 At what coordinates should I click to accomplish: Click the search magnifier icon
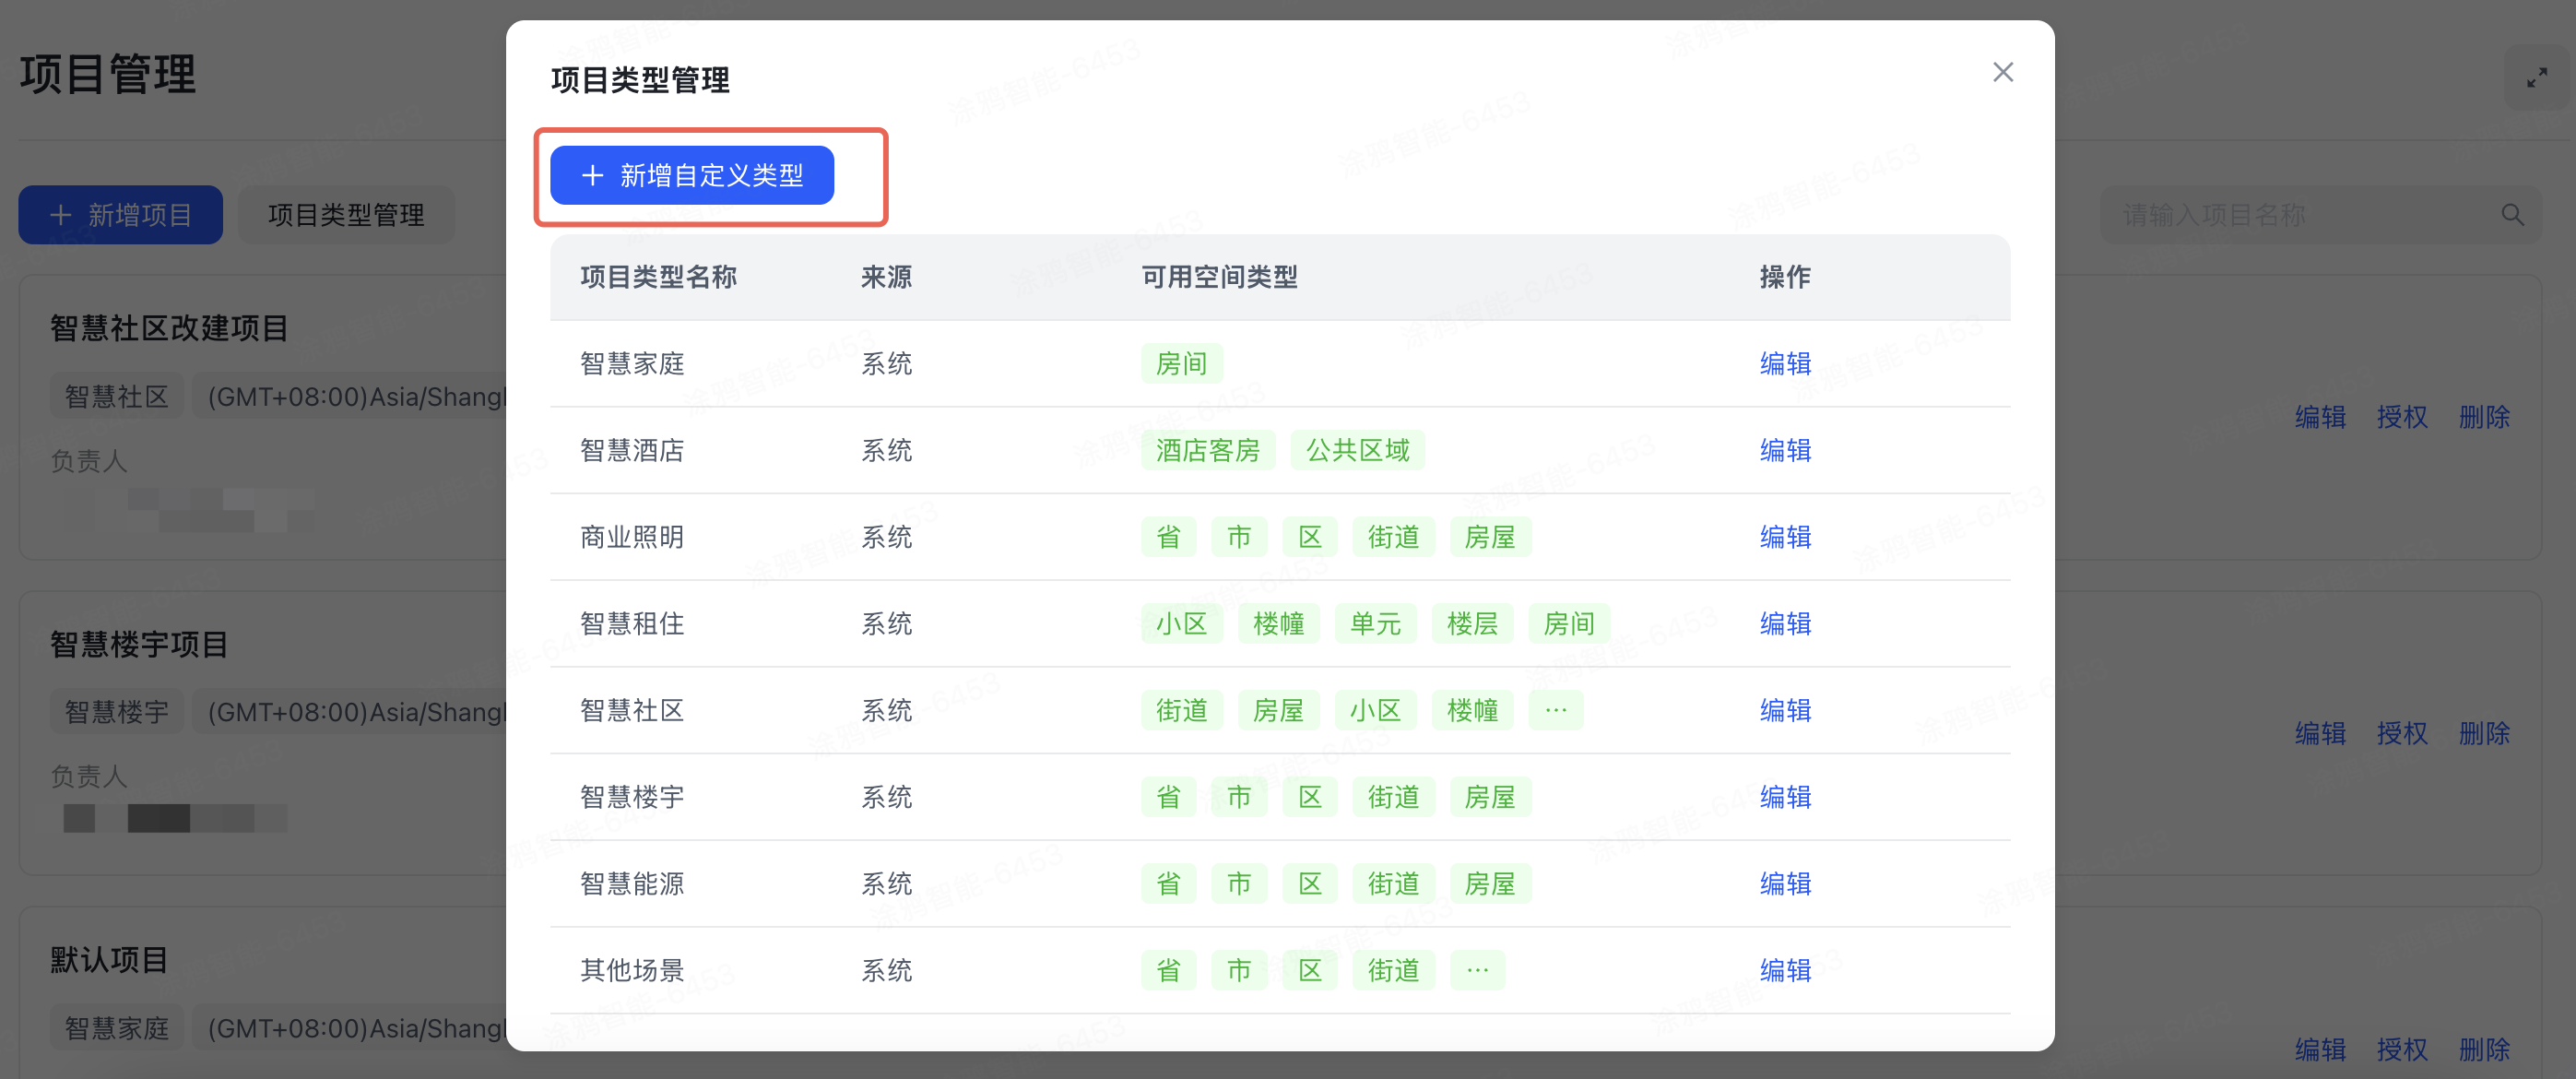coord(2512,215)
